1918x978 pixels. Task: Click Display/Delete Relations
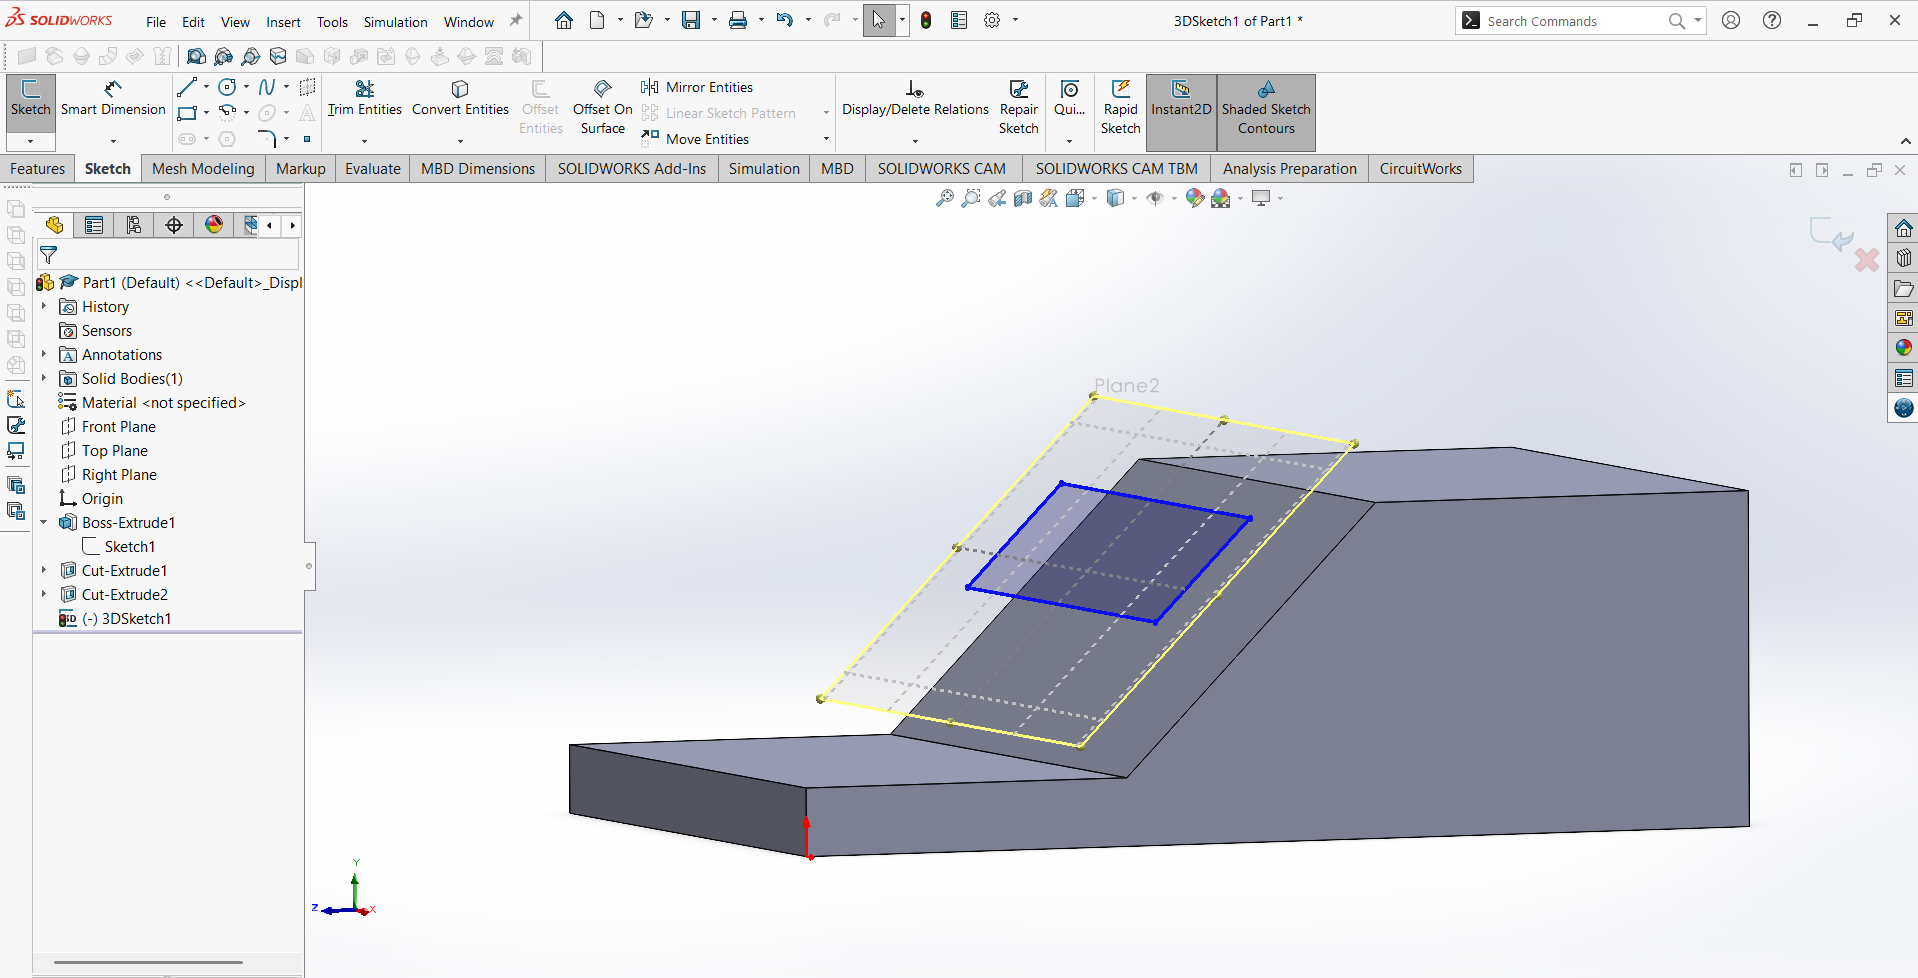915,99
